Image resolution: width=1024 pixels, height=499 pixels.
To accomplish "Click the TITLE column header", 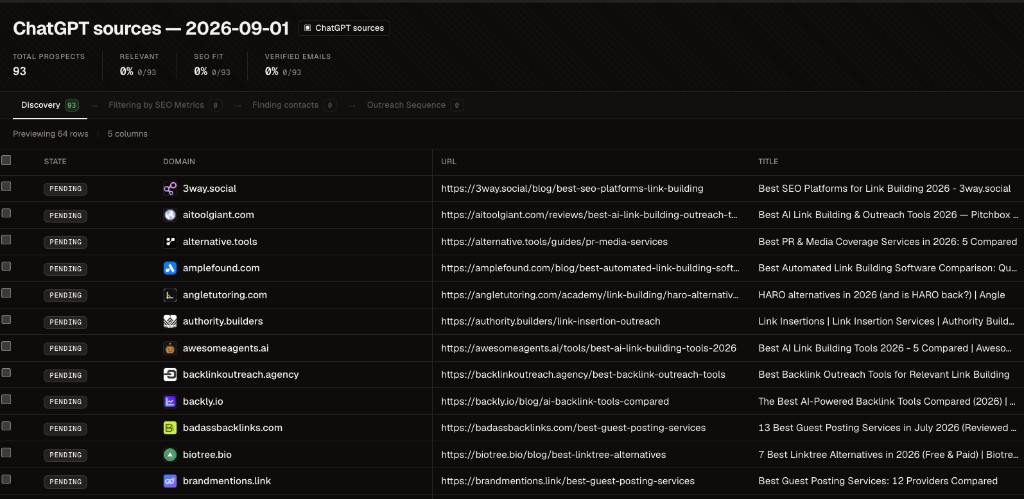I will click(768, 161).
